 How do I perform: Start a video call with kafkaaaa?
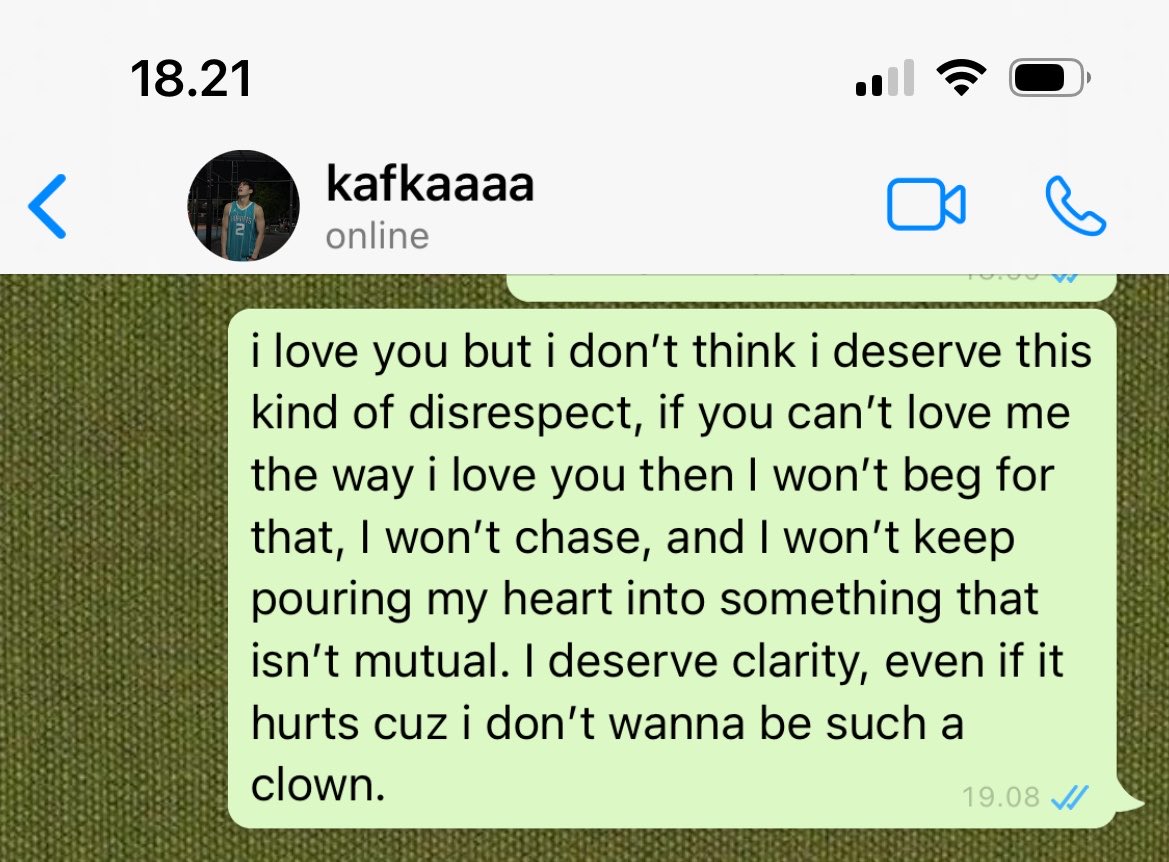click(x=926, y=204)
